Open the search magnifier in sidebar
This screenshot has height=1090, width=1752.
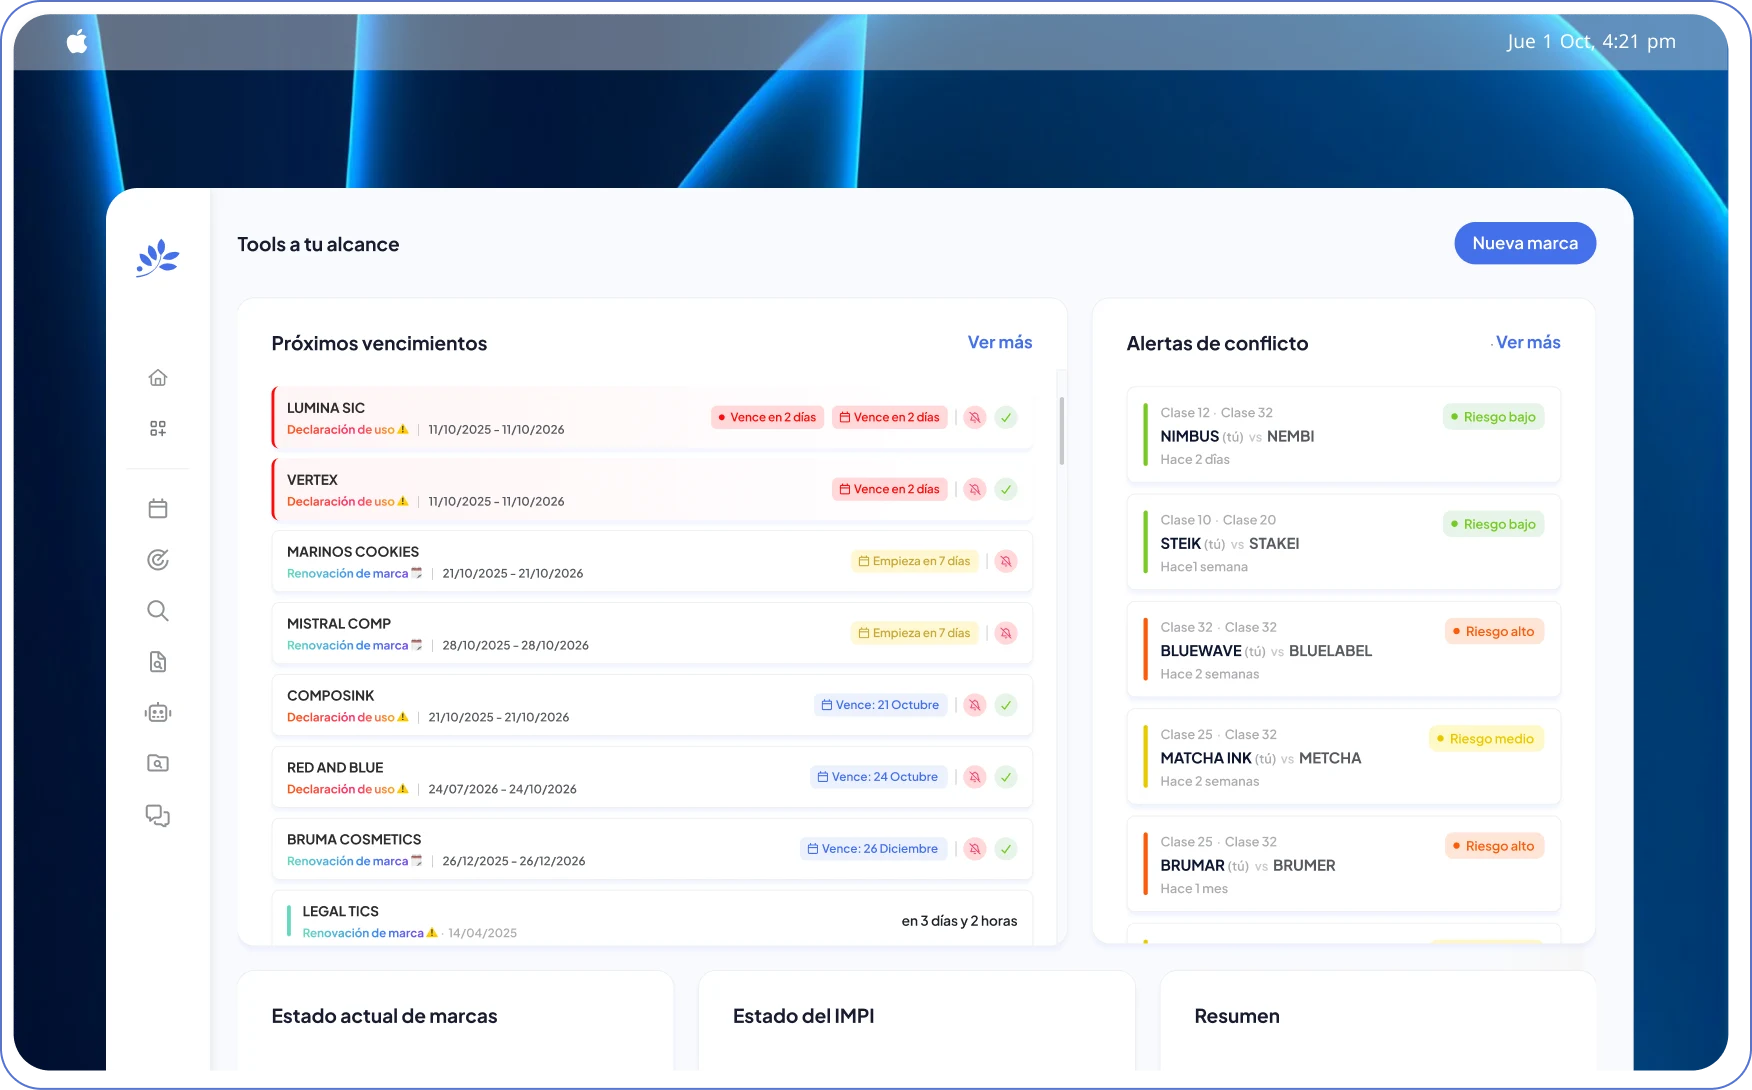click(x=157, y=611)
